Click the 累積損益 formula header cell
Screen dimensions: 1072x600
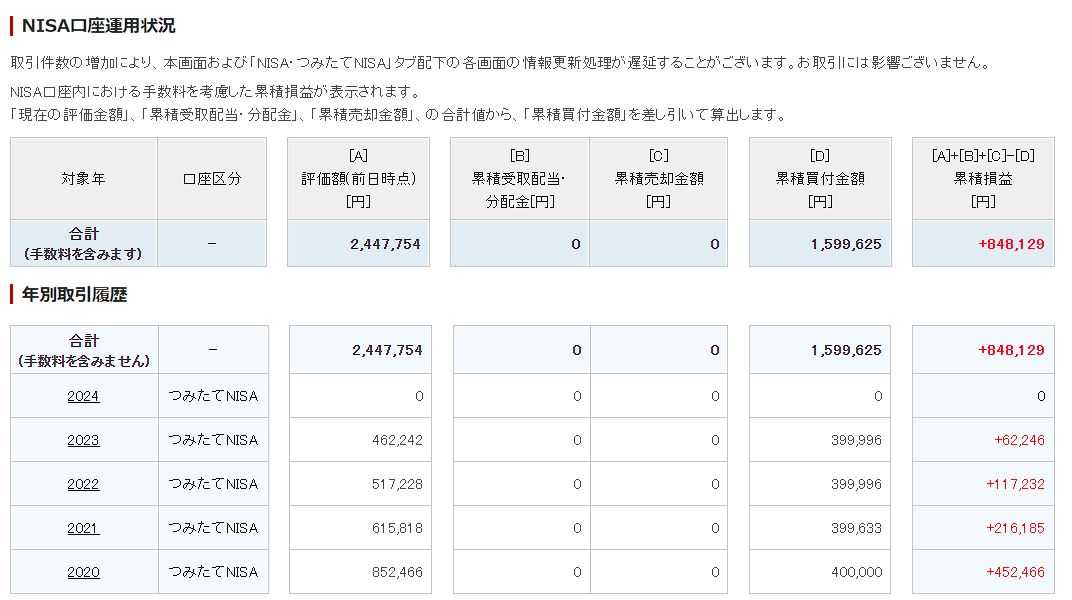983,179
